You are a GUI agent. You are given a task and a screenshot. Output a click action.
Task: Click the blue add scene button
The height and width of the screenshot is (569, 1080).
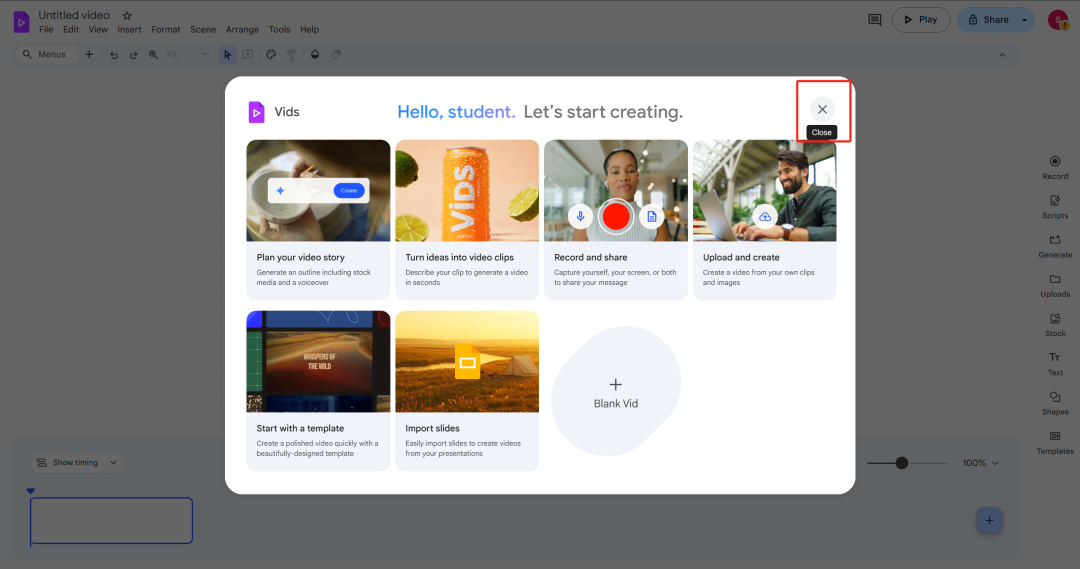pyautogui.click(x=989, y=521)
